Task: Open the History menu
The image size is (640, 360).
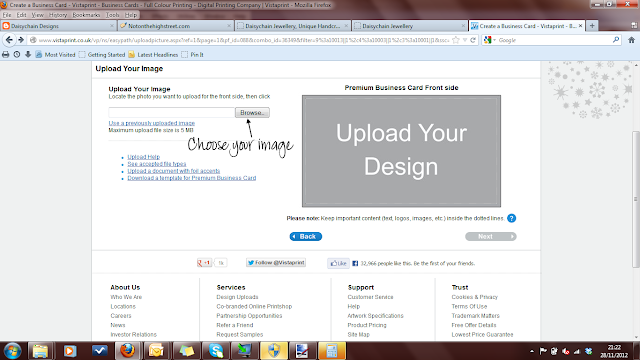Action: pos(58,15)
